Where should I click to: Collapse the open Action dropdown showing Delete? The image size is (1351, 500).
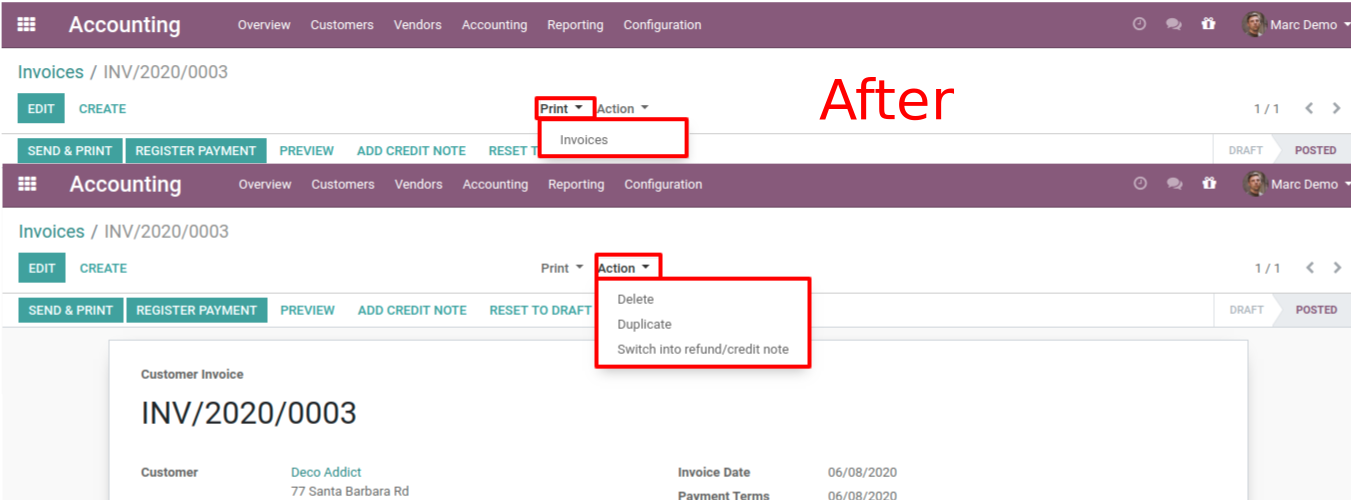[x=624, y=268]
